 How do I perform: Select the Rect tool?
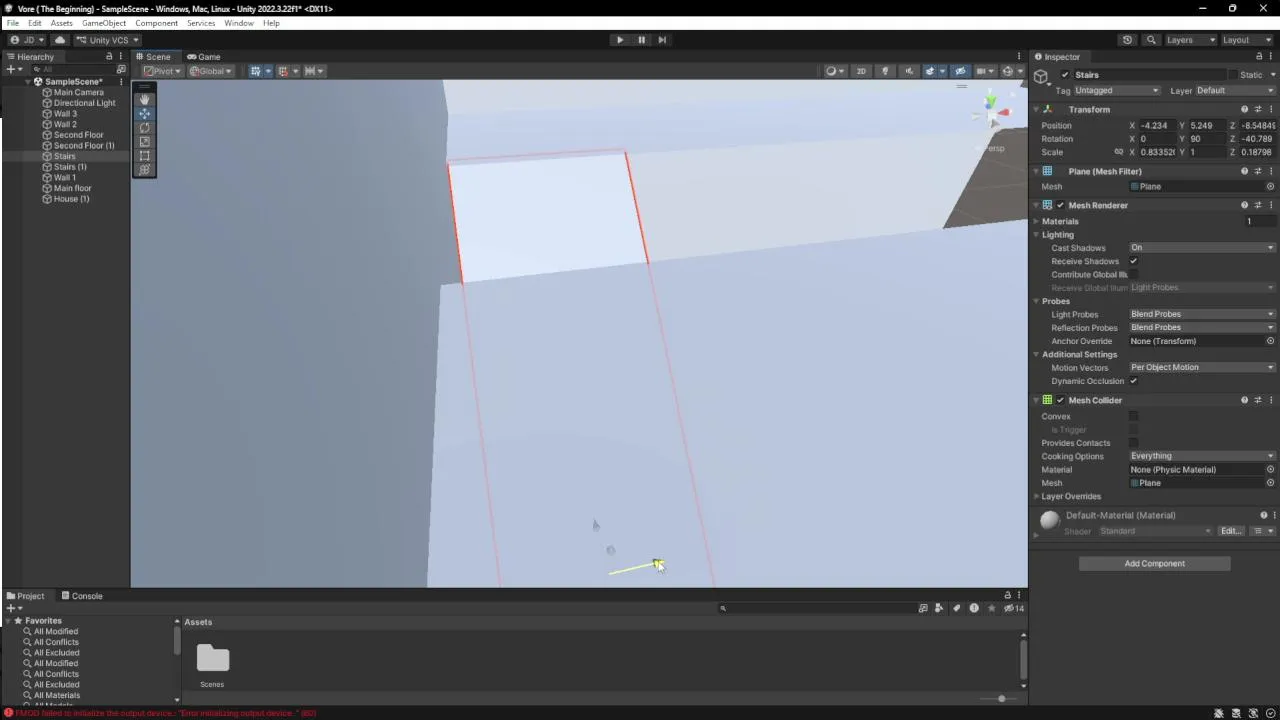(145, 156)
